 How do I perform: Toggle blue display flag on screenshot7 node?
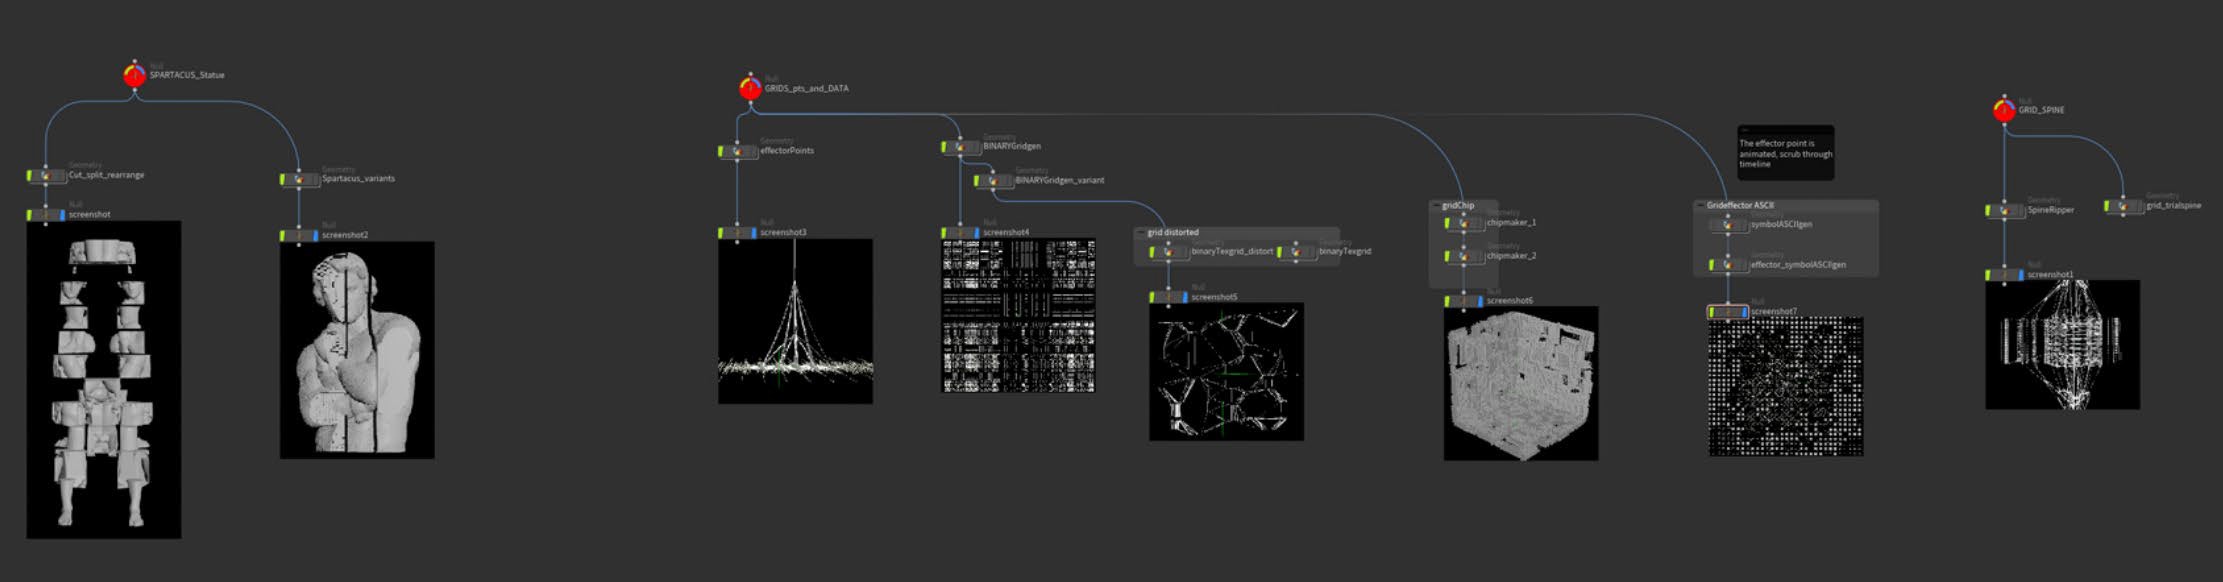tap(1745, 313)
